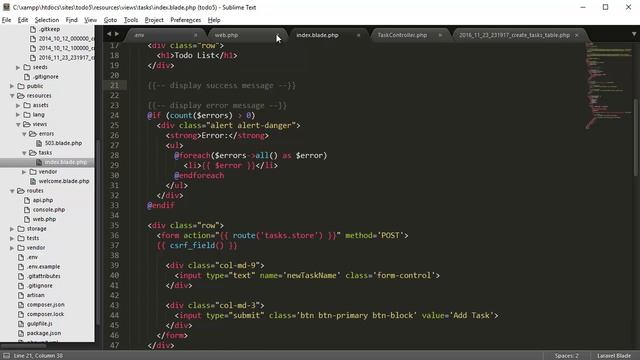Collapse the tasks folder
The width and height of the screenshot is (640, 360).
click(24, 153)
